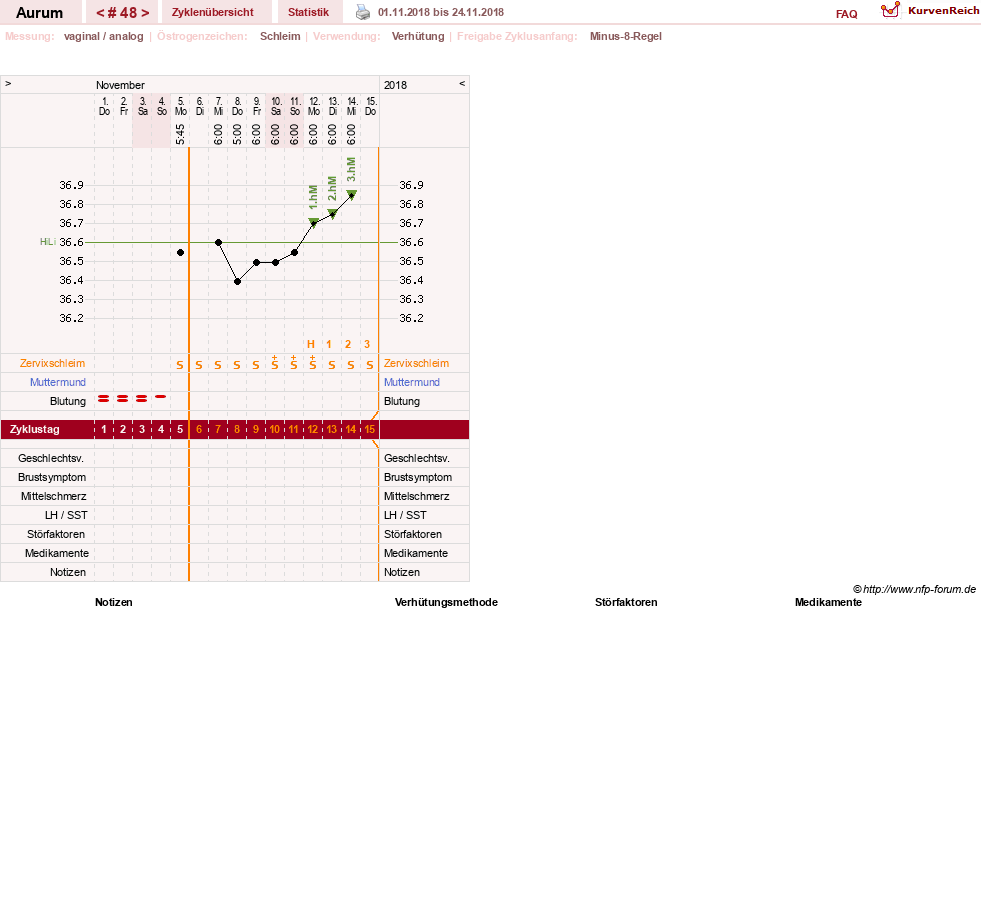Click the 'Verhütungsmethode' heading below chart
The height and width of the screenshot is (921, 981).
coord(446,602)
